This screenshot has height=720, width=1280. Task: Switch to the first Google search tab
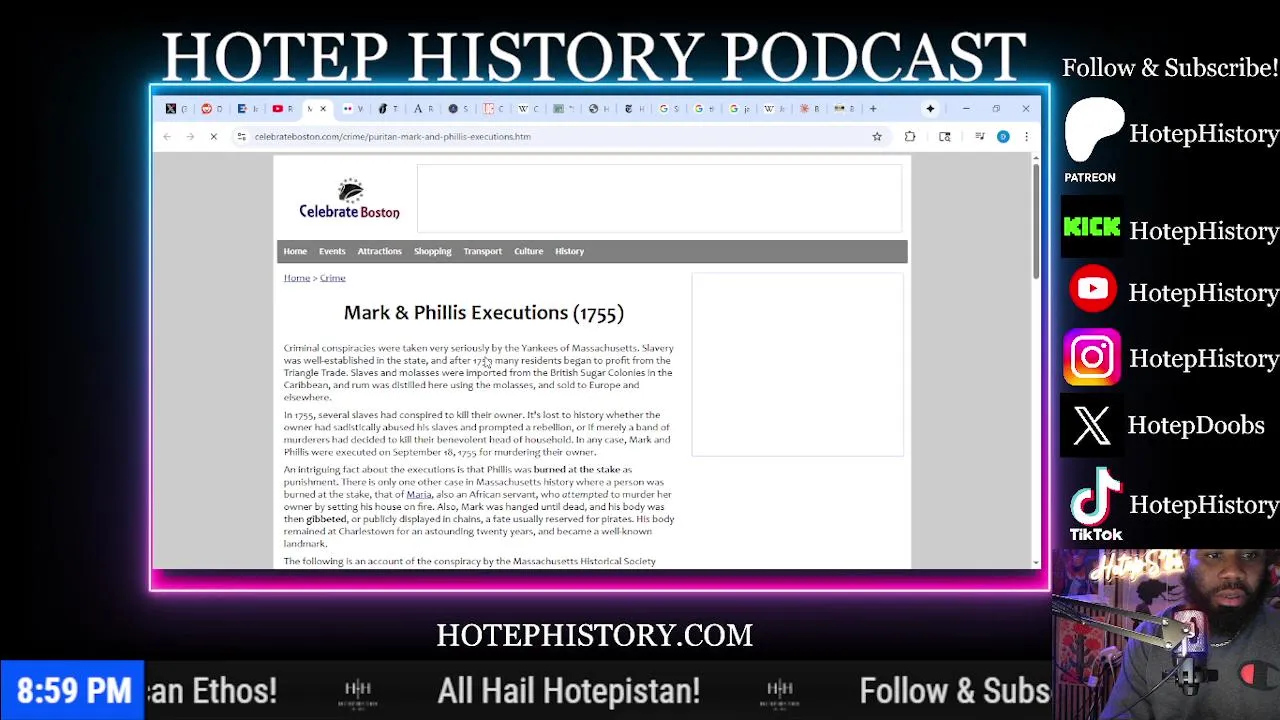[669, 108]
